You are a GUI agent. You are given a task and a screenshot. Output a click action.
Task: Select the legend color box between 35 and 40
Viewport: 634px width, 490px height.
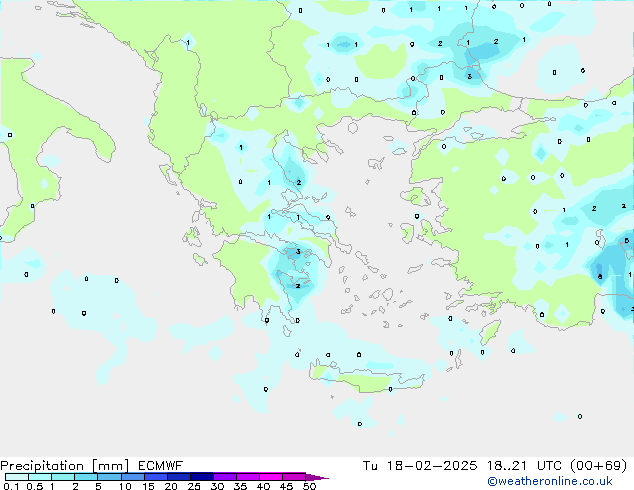click(247, 477)
